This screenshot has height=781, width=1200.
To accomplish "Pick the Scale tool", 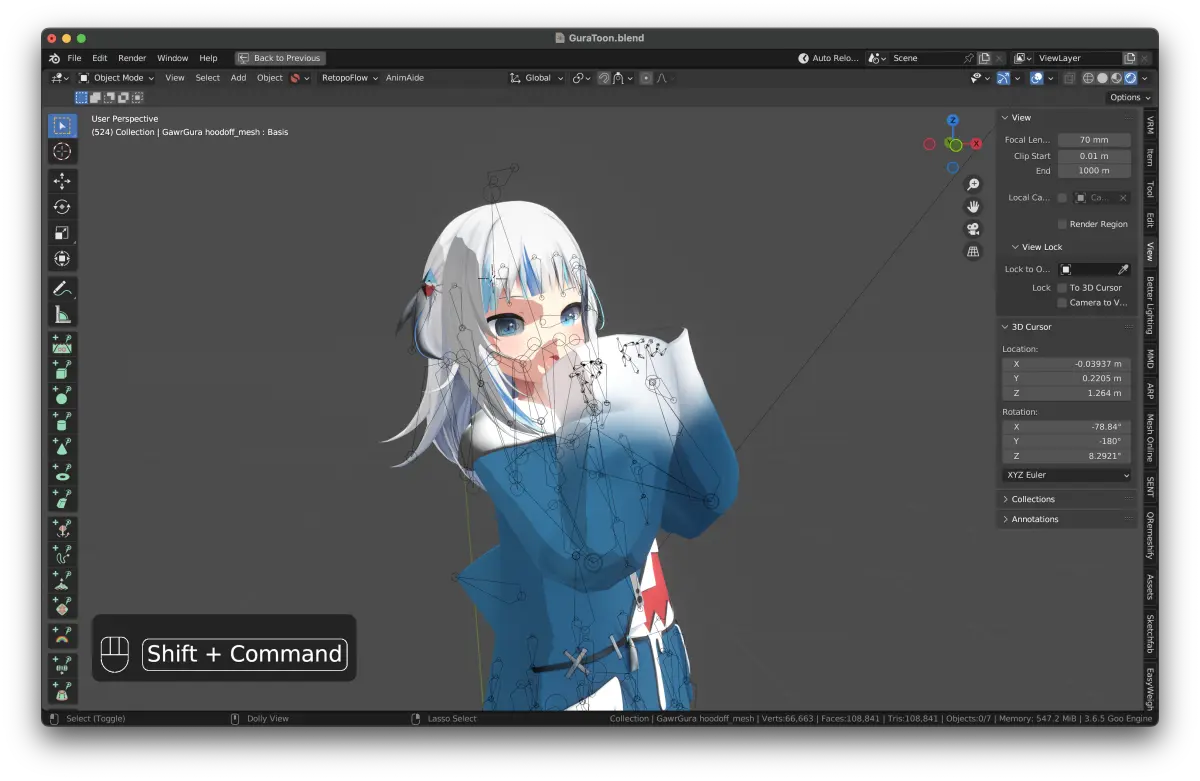I will [62, 233].
